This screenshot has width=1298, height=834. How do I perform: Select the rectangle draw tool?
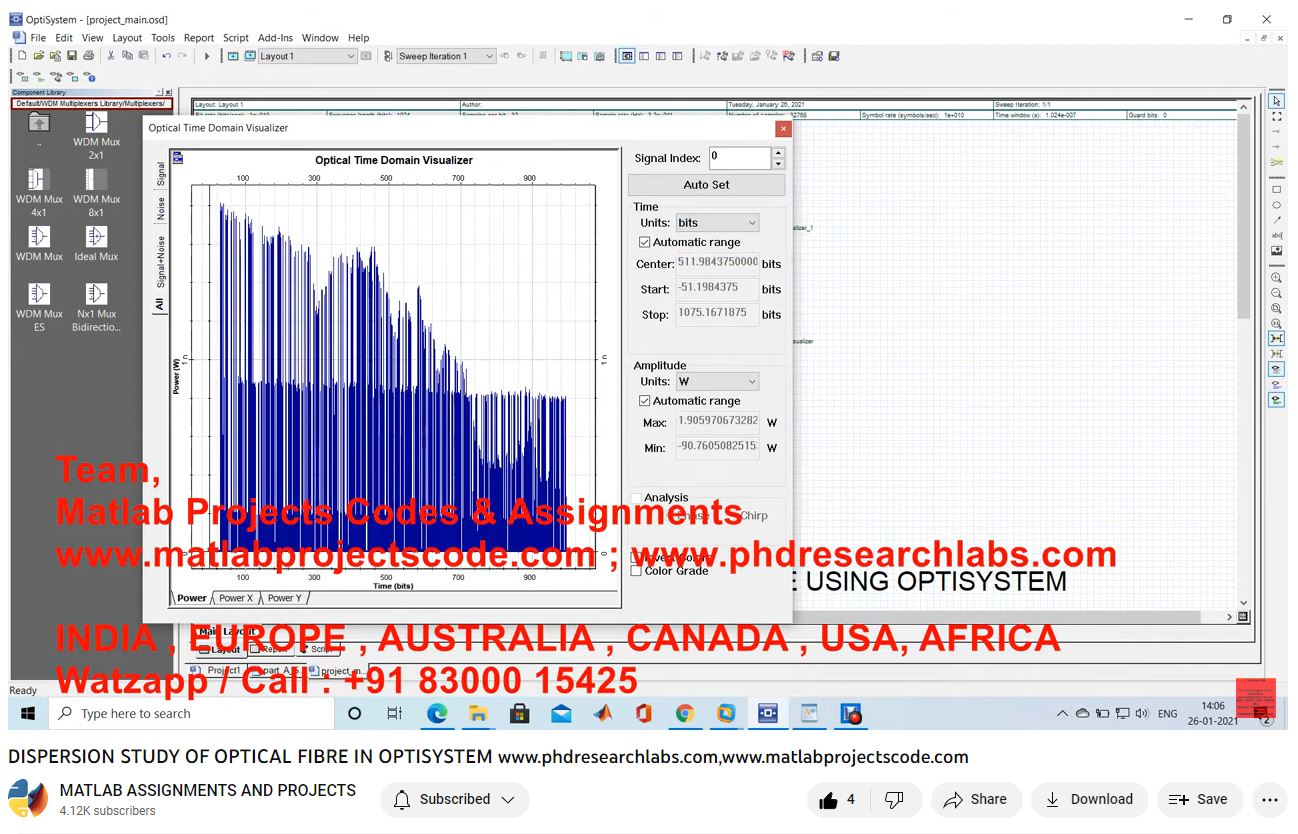(1276, 189)
